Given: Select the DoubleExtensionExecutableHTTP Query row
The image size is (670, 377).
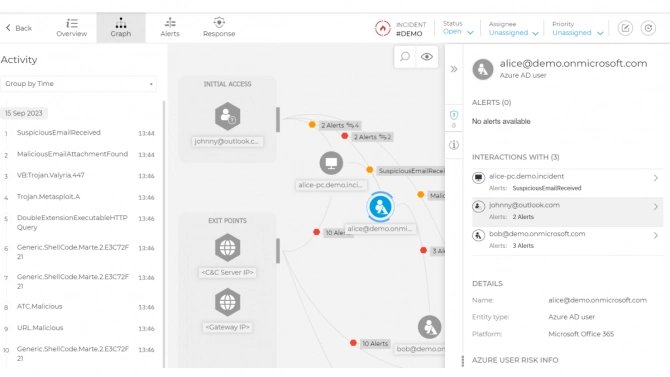Looking at the screenshot, I should (x=79, y=222).
